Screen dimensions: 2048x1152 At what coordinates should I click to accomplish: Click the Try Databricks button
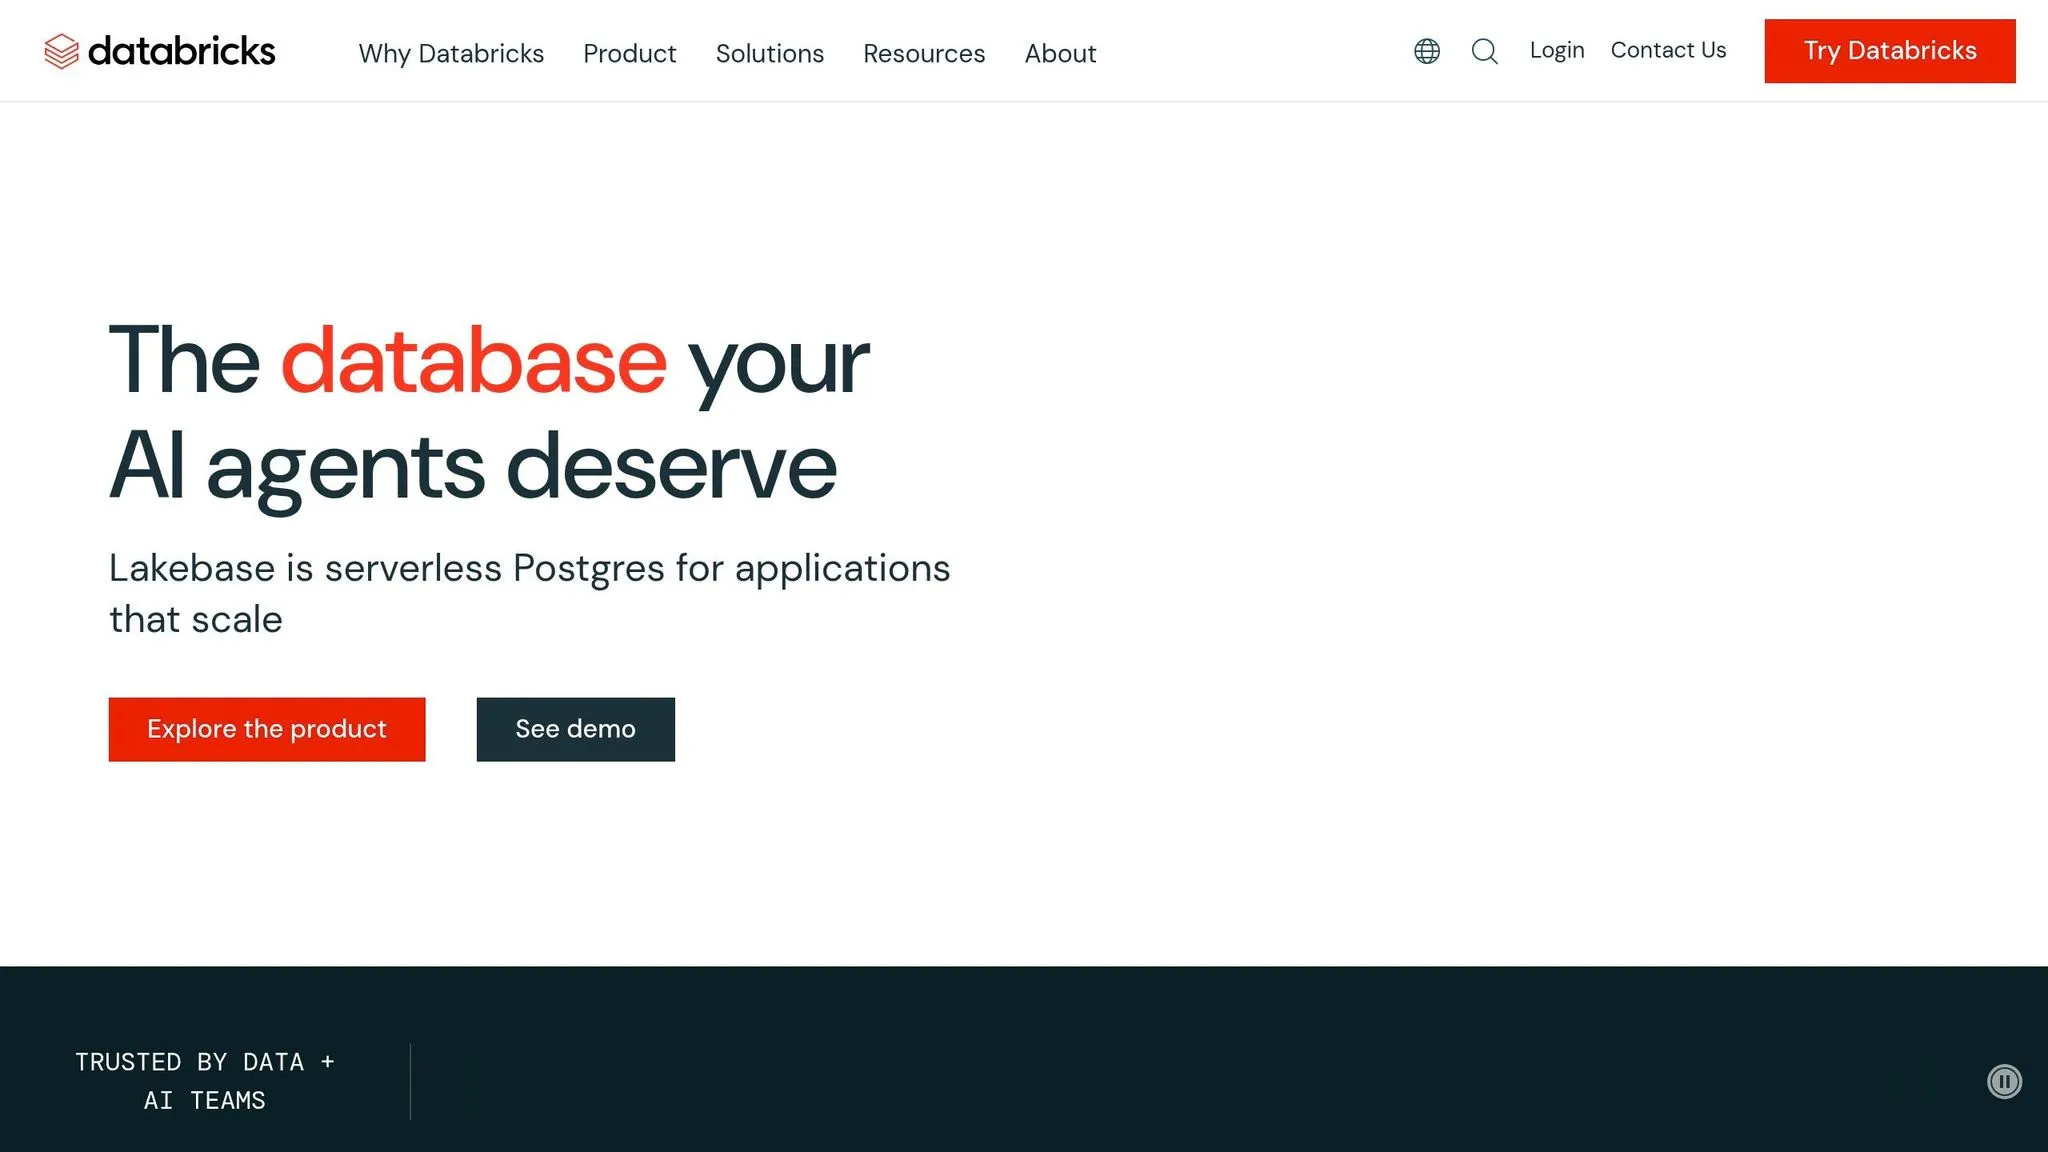pos(1890,51)
